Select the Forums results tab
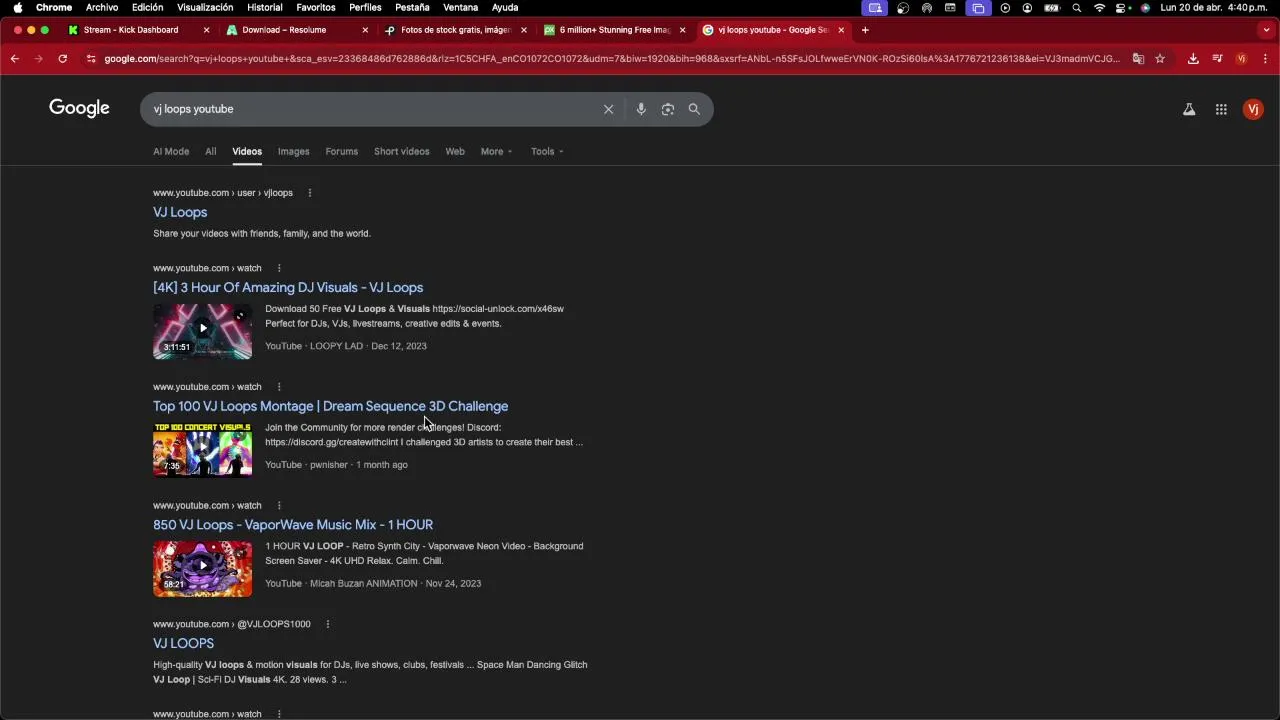Image resolution: width=1280 pixels, height=720 pixels. tap(341, 152)
